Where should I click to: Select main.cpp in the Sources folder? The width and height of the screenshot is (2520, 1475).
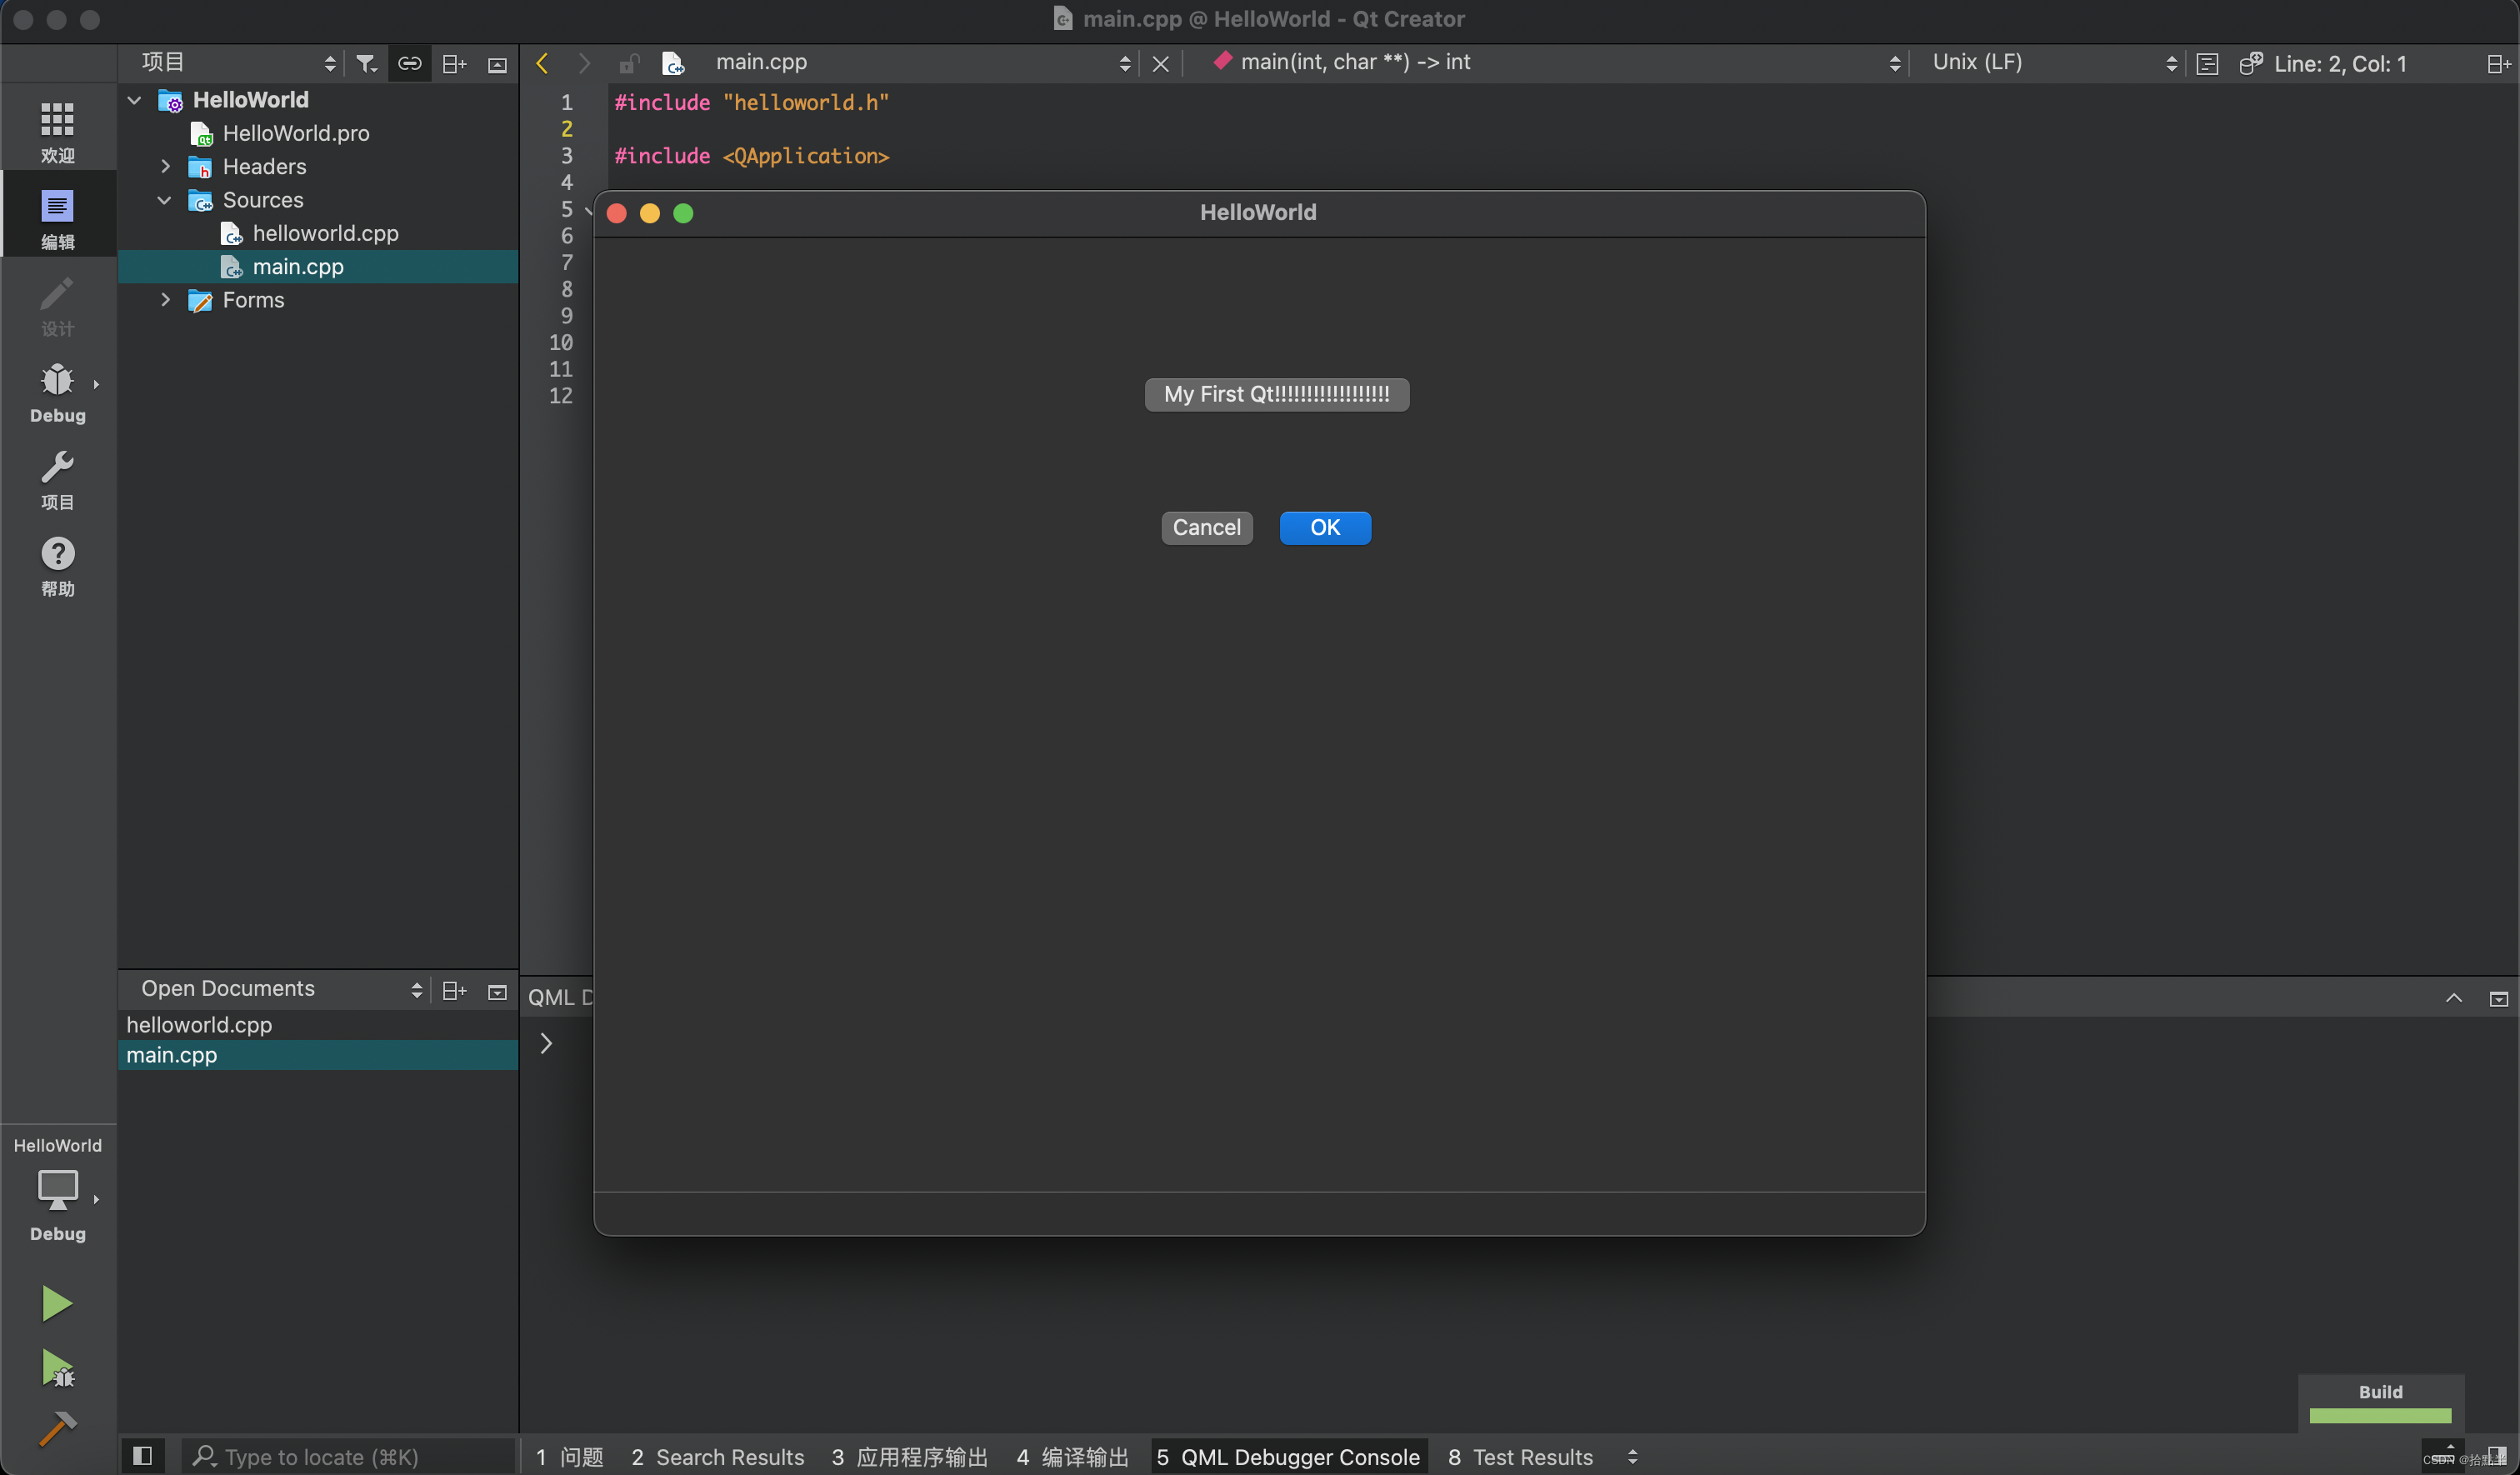(318, 266)
